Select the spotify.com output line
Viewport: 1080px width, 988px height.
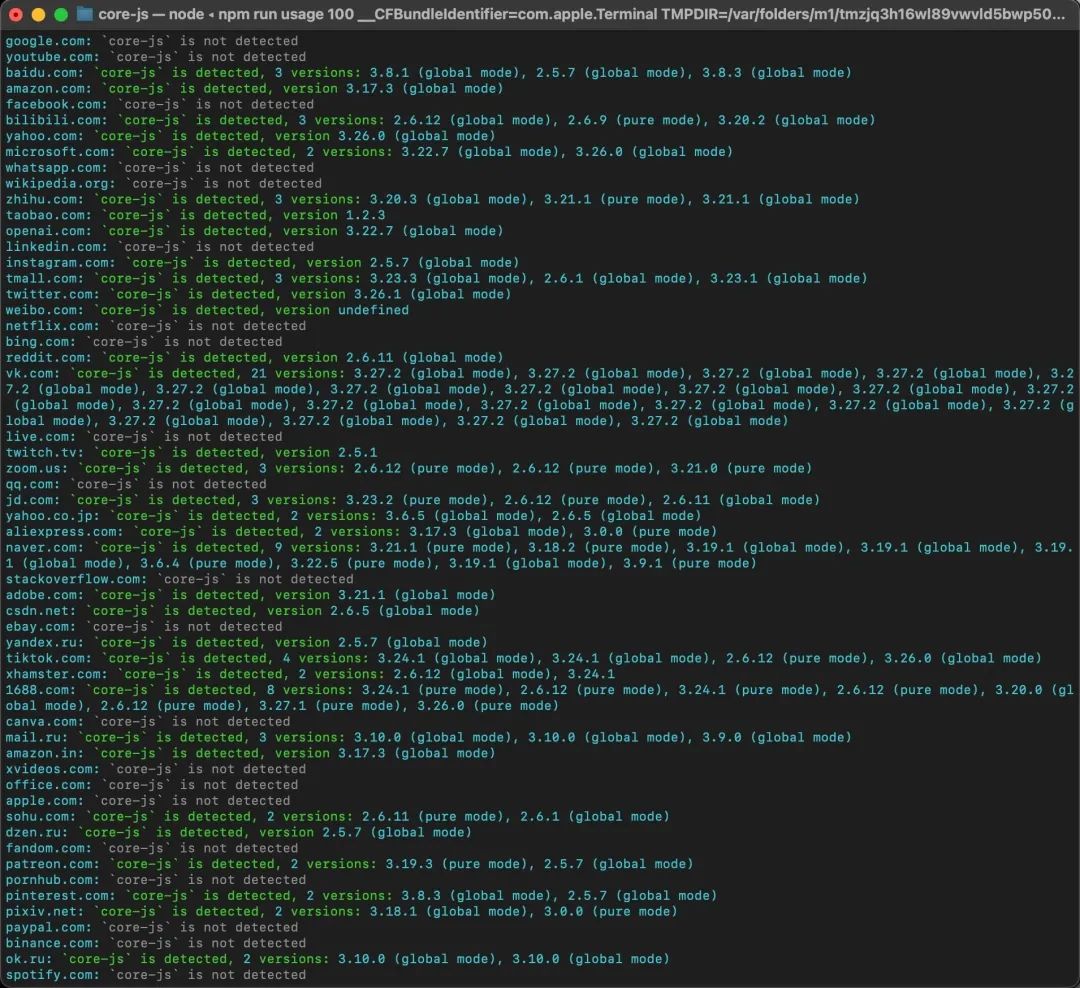[156, 976]
